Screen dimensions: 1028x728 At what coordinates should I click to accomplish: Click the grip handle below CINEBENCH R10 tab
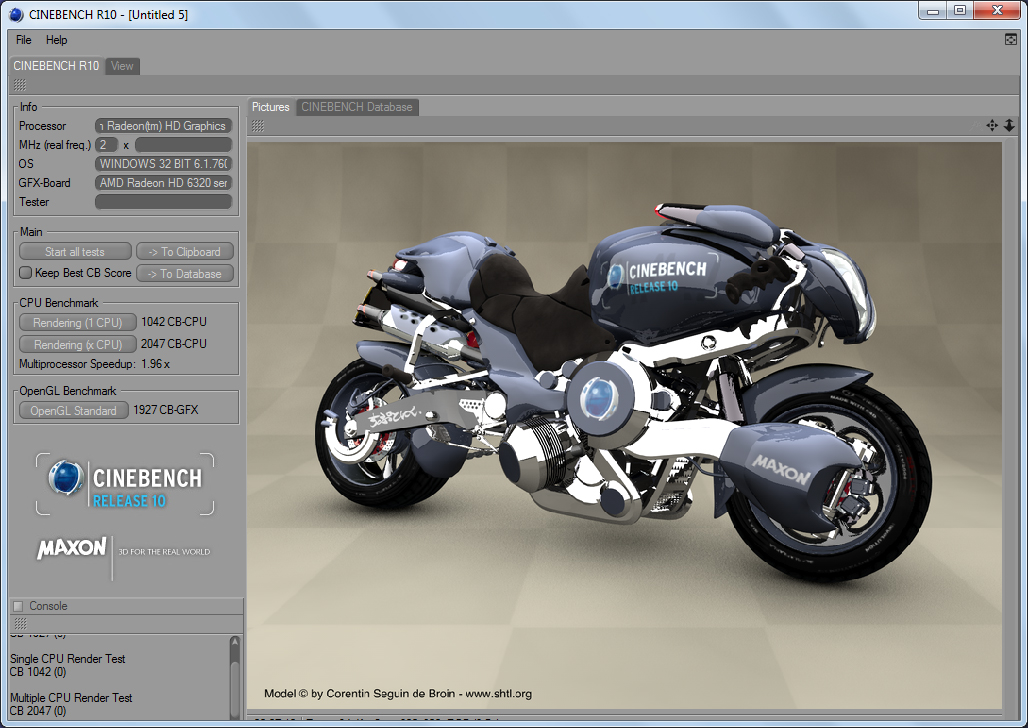click(x=20, y=85)
